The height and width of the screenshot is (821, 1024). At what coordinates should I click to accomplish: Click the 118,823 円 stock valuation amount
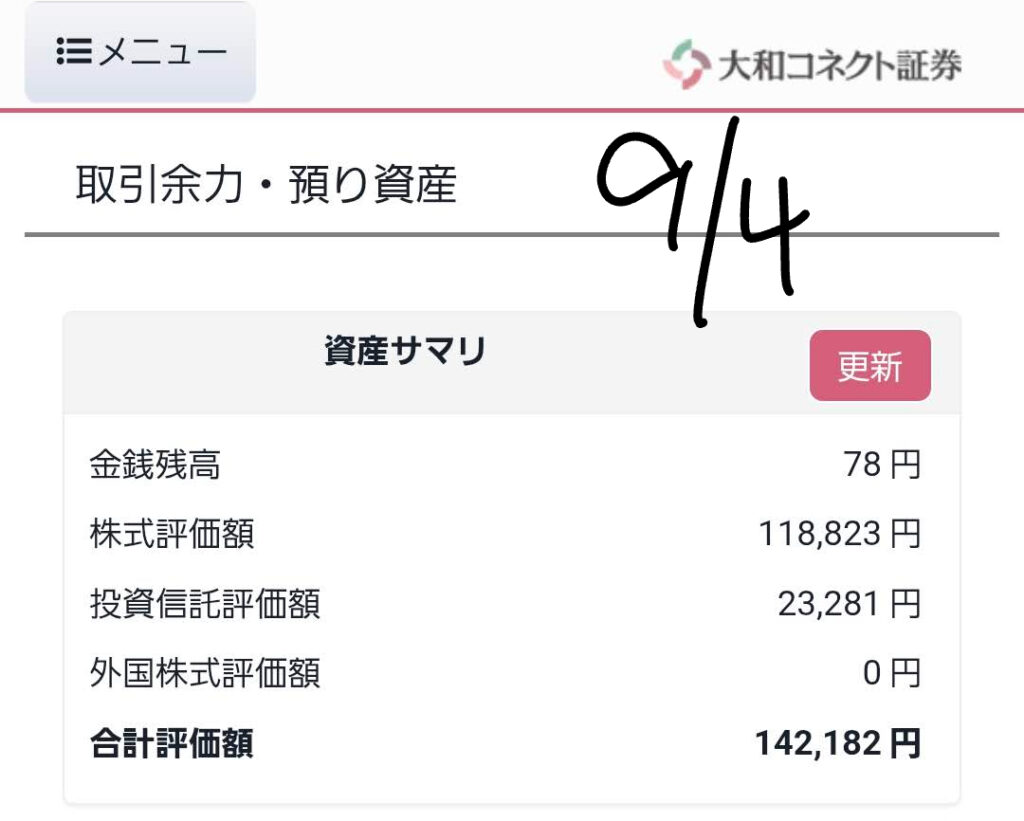840,534
